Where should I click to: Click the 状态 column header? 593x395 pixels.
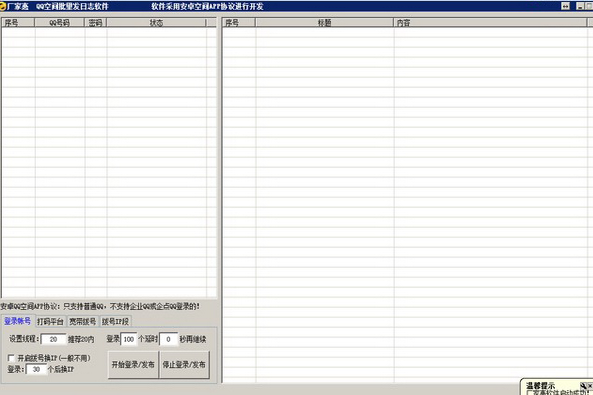pos(156,23)
